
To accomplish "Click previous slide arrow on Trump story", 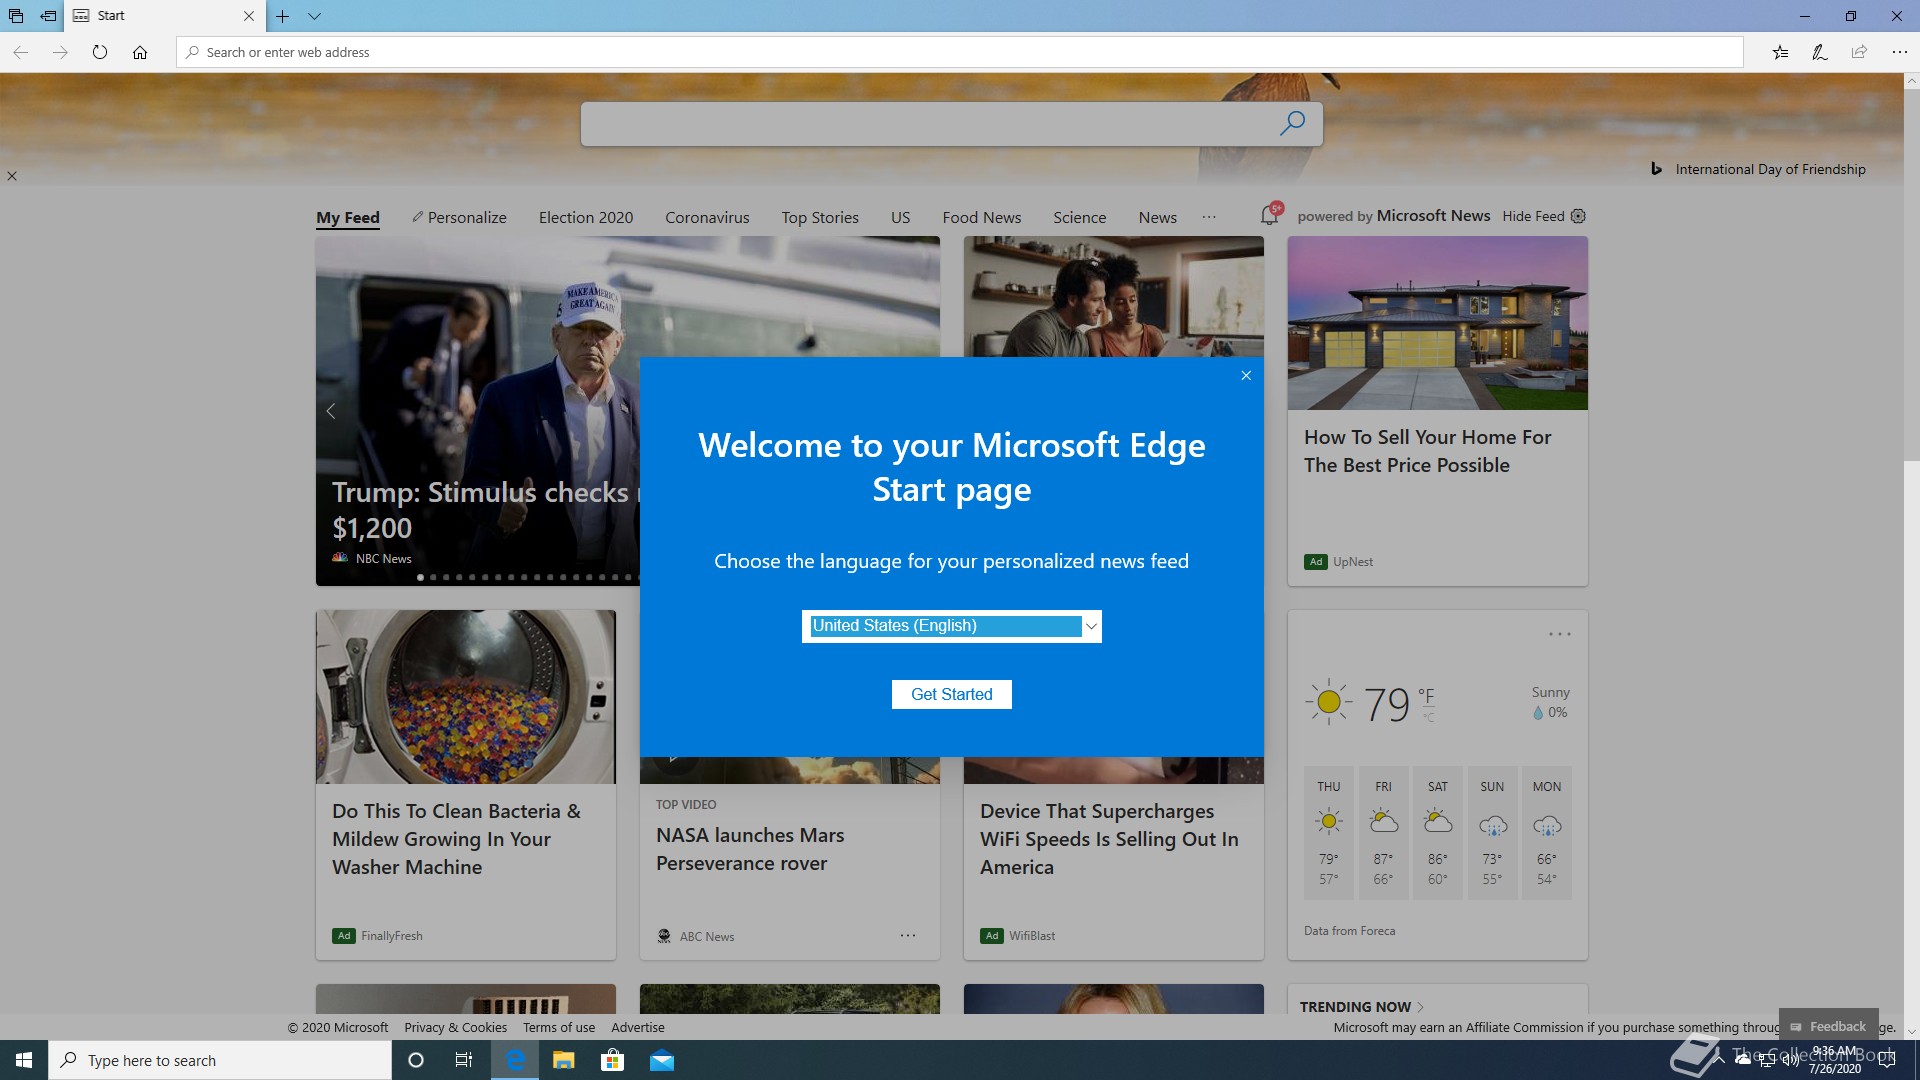I will point(331,411).
